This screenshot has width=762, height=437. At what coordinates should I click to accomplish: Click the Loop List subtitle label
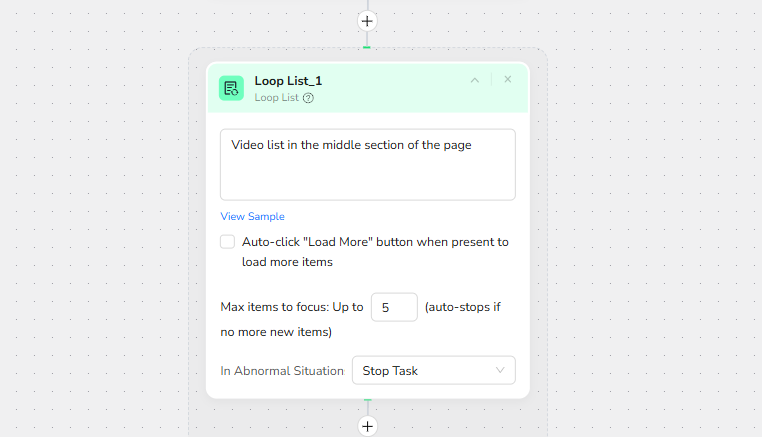pos(276,98)
